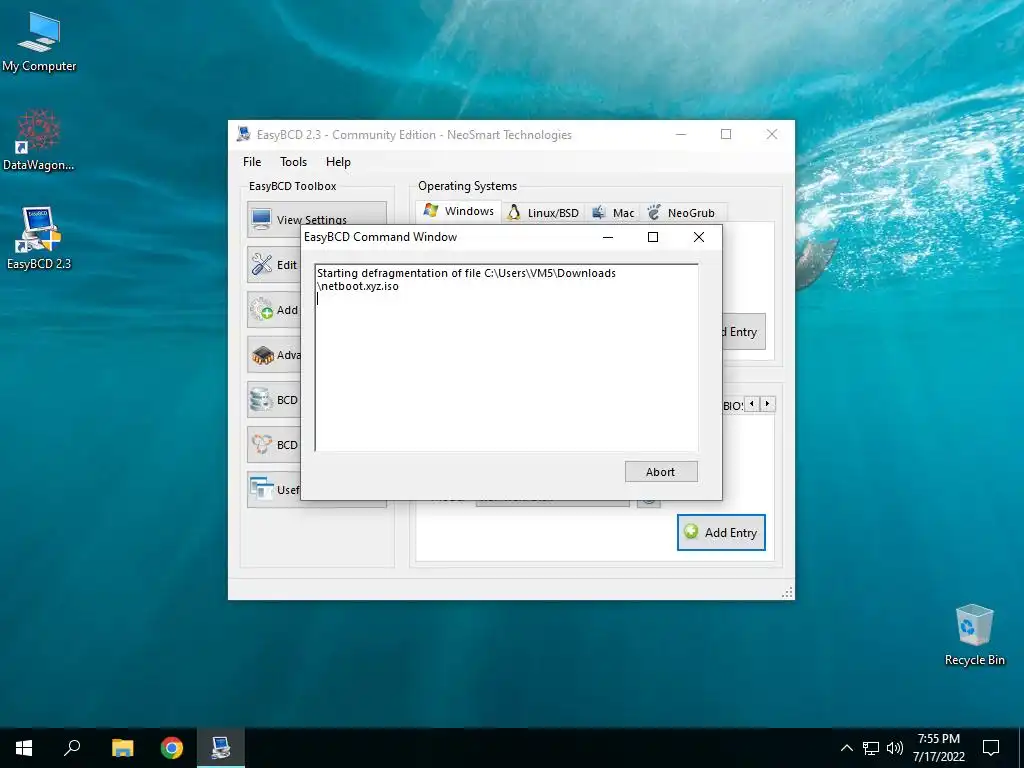The width and height of the screenshot is (1024, 768).
Task: Open the Recycle Bin desktop icon
Action: (974, 635)
